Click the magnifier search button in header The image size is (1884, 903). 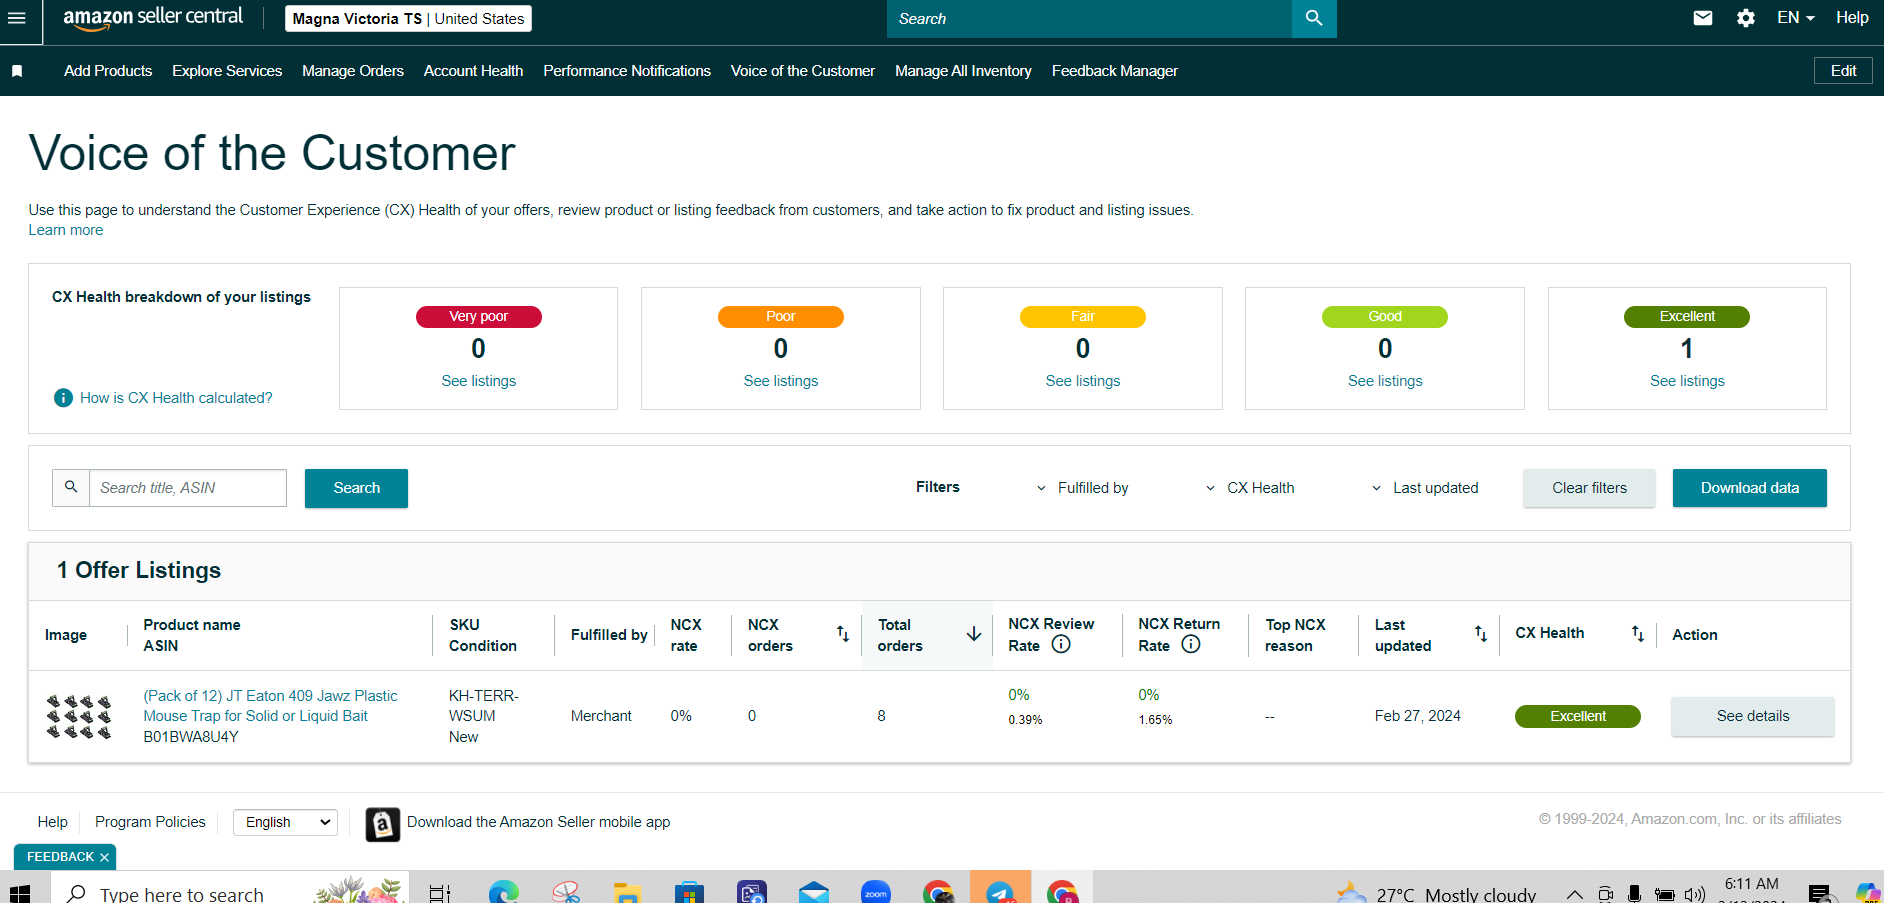(1314, 19)
